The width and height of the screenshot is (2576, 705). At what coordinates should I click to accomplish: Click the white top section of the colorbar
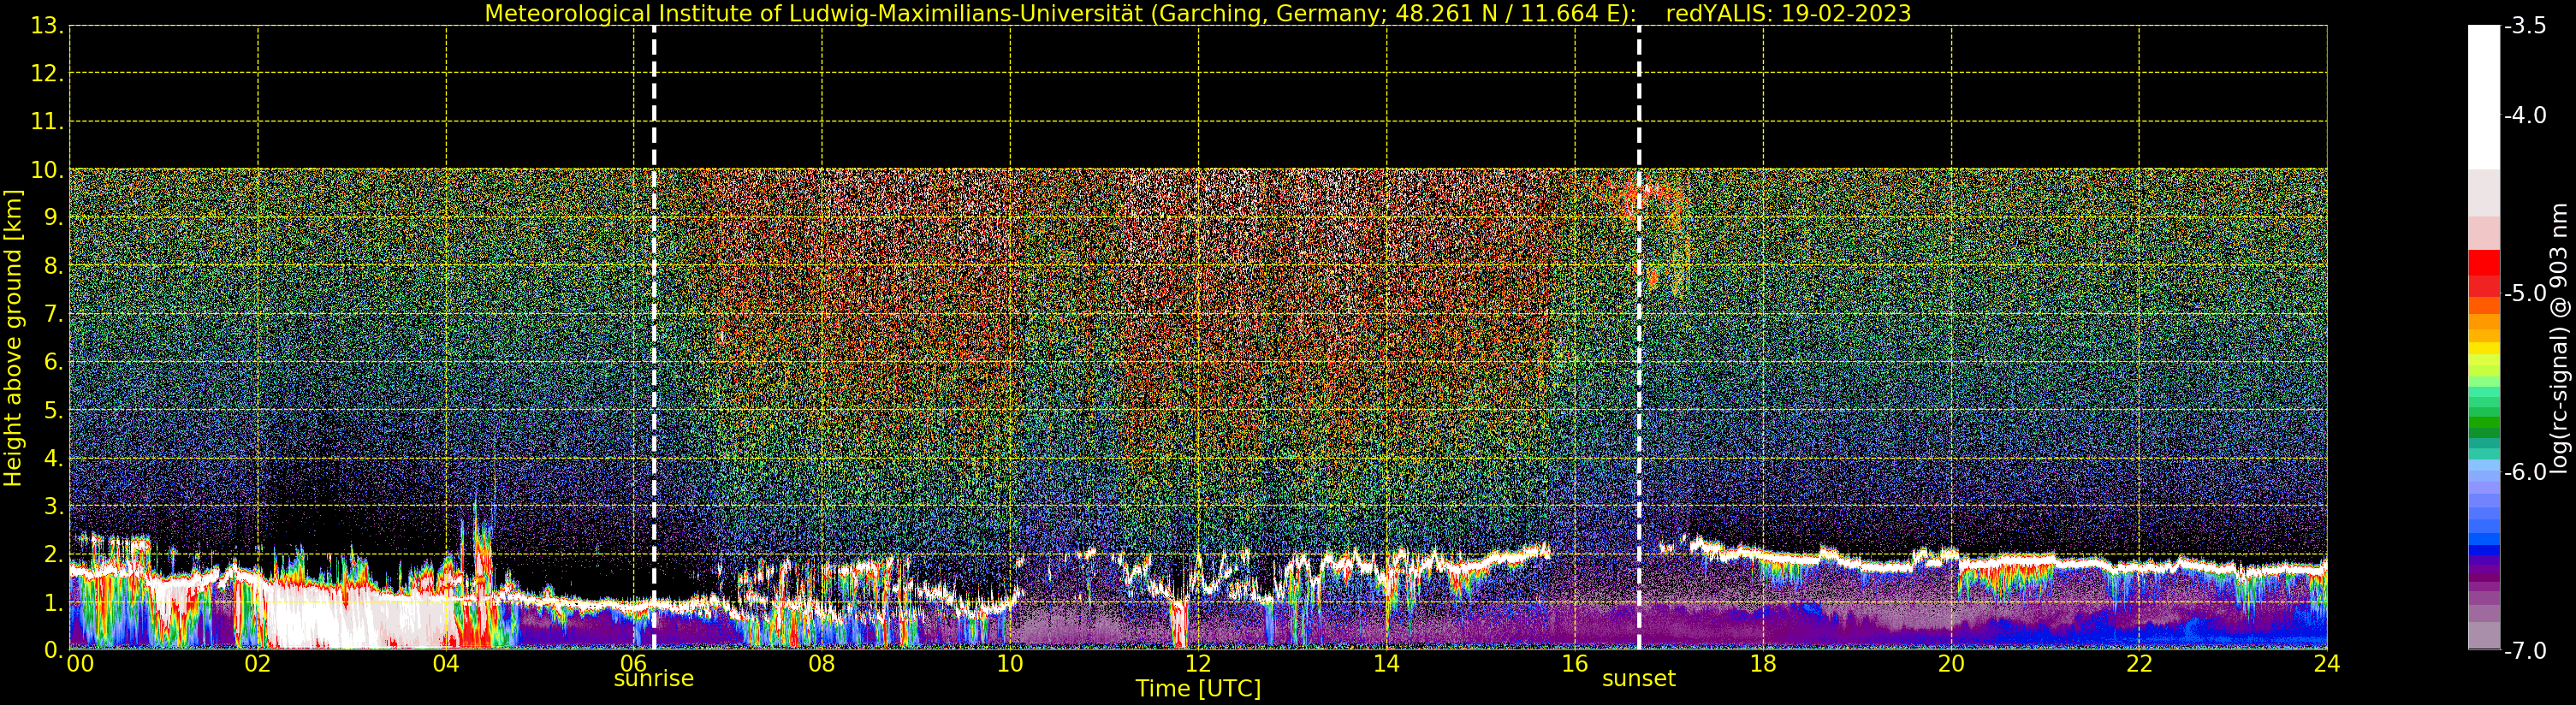[2484, 95]
